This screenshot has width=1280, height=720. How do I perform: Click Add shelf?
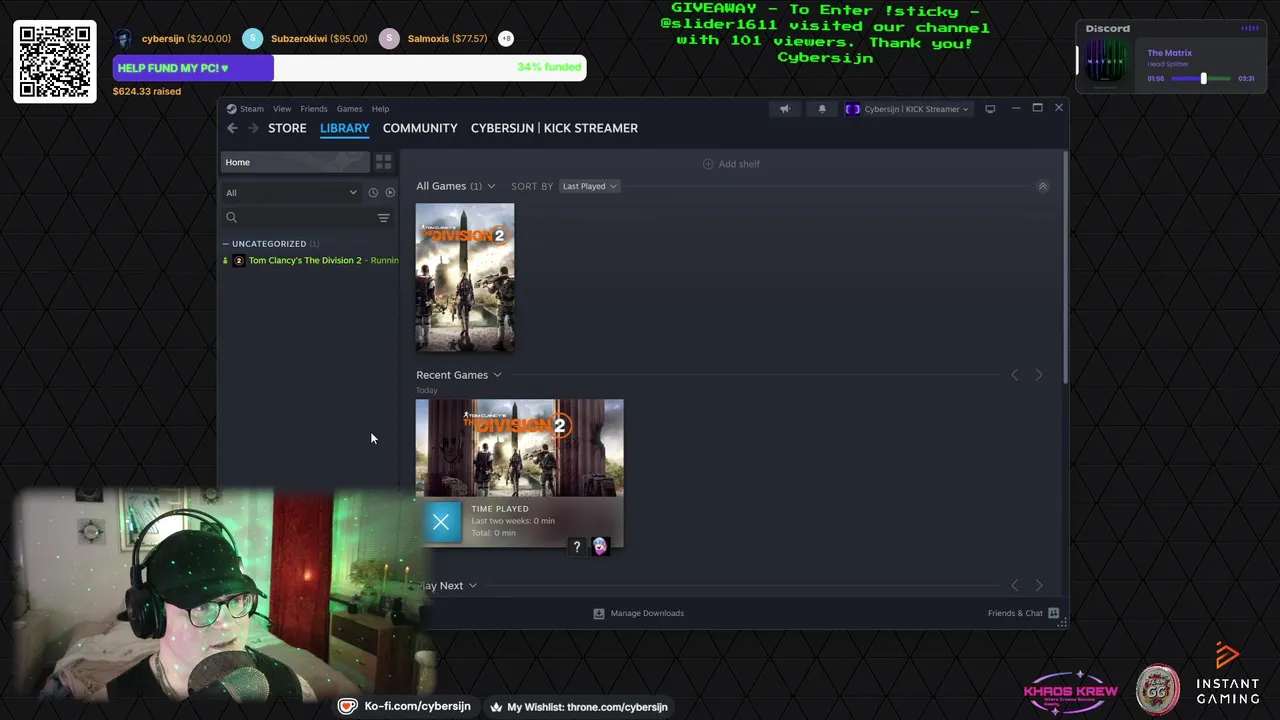point(731,164)
